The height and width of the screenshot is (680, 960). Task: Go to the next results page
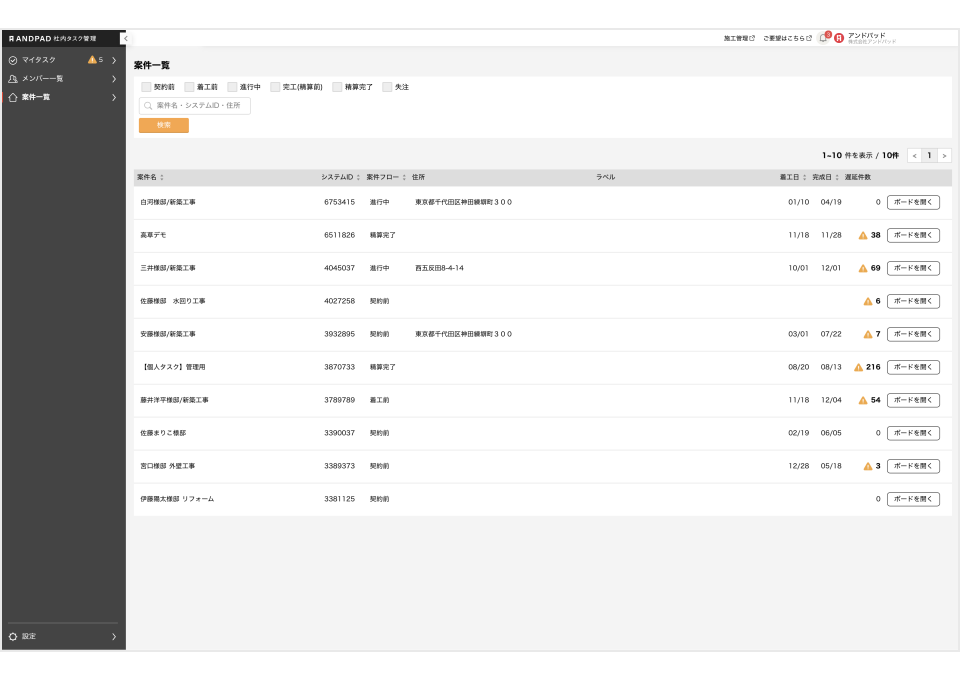pos(944,155)
